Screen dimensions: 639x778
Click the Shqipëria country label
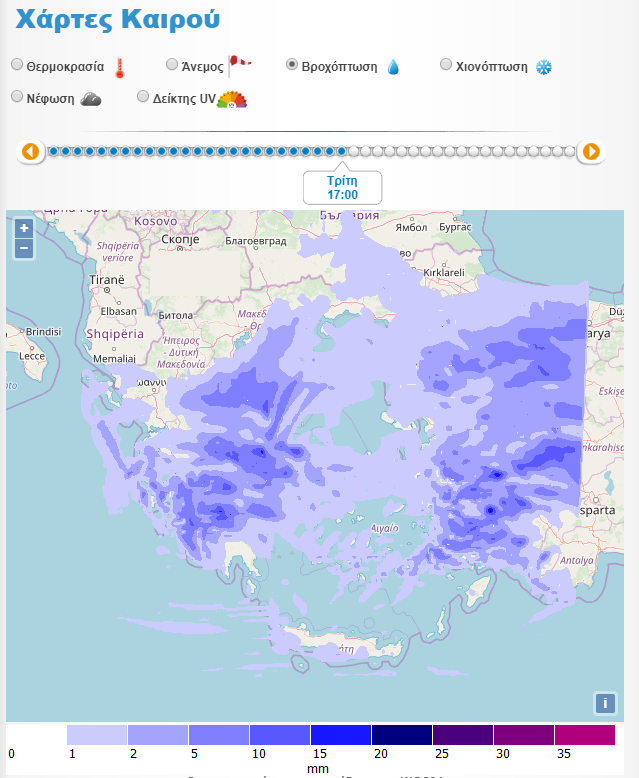(x=115, y=334)
